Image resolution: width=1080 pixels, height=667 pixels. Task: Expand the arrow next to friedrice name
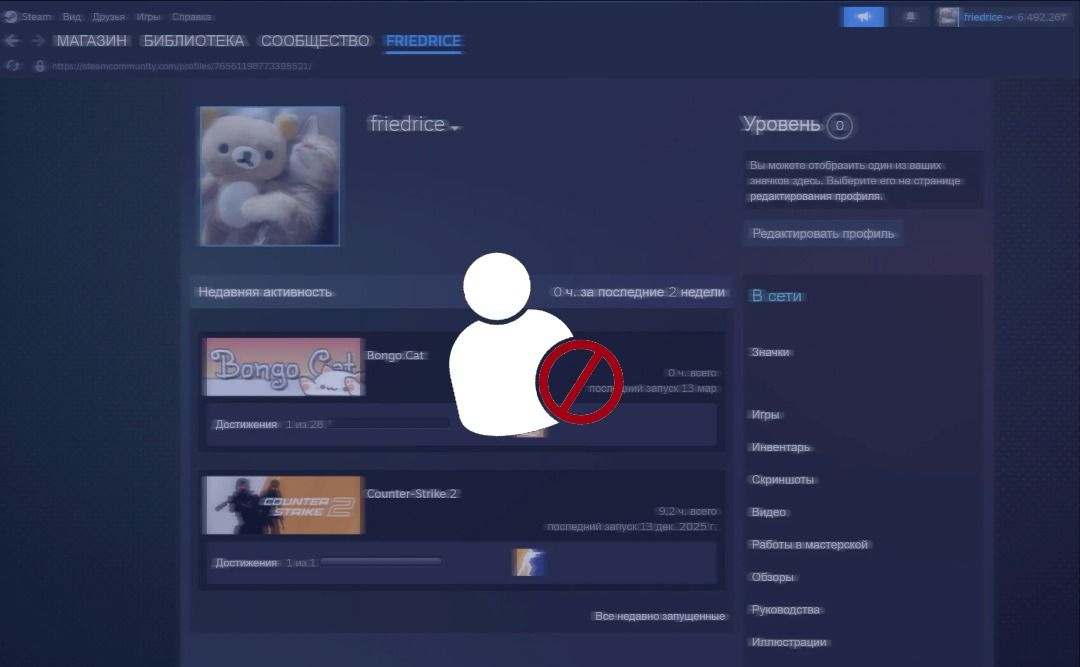pos(455,127)
